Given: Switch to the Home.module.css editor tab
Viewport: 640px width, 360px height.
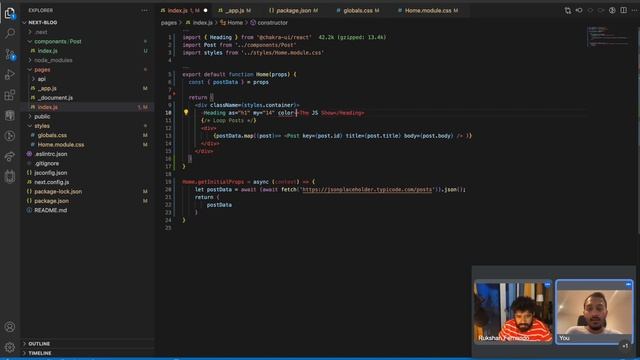Looking at the screenshot, I should [428, 11].
